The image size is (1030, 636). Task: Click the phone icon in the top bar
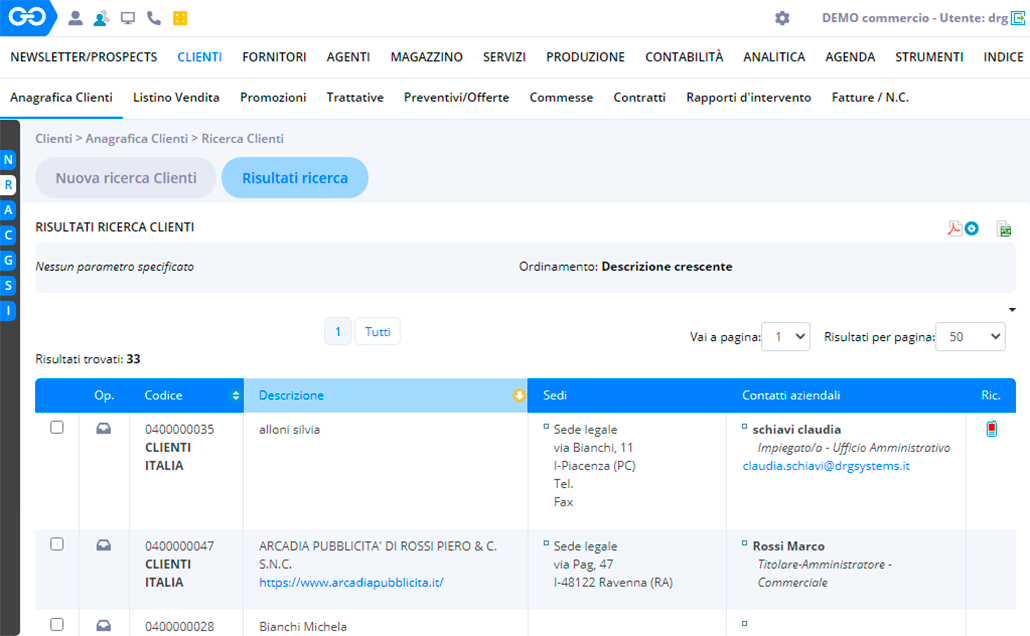(x=153, y=18)
